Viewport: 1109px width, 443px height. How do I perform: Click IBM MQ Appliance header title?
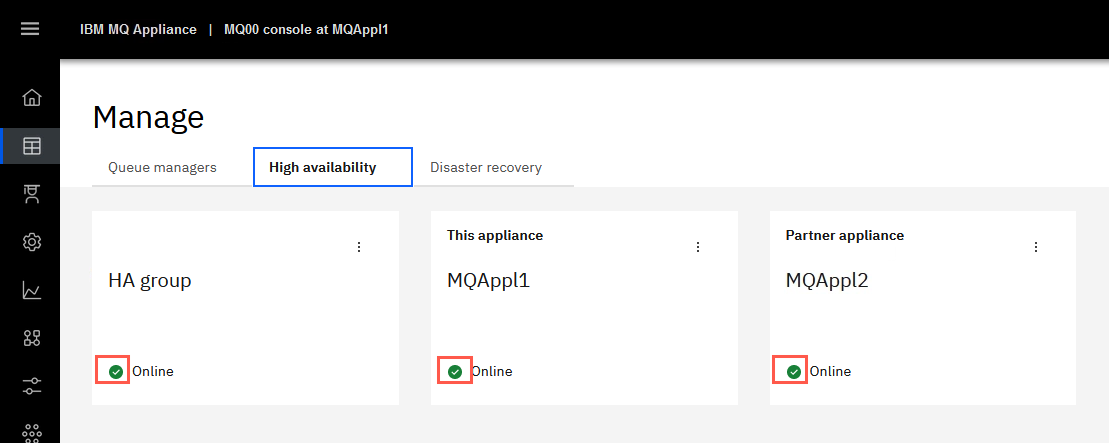click(x=139, y=30)
